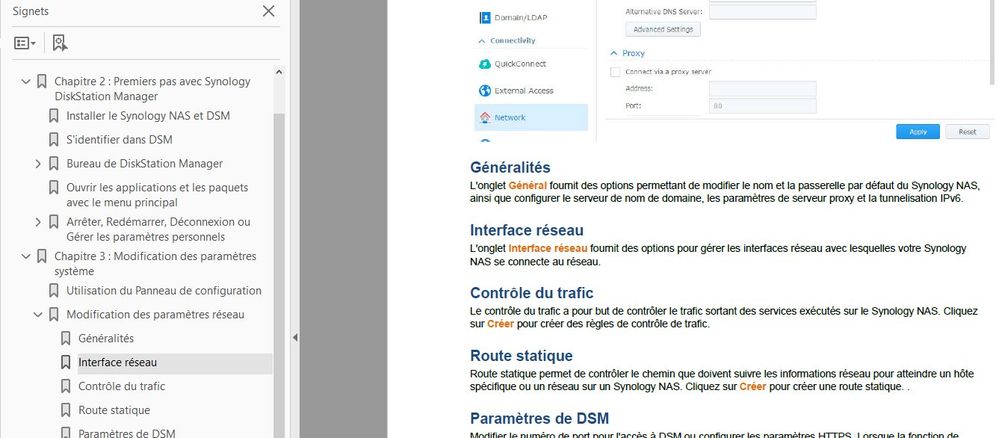Click the Interface réseau heading in document

point(527,230)
